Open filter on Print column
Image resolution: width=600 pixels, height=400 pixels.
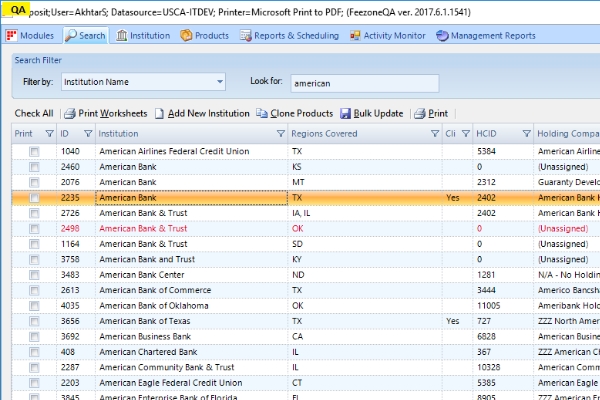point(49,134)
